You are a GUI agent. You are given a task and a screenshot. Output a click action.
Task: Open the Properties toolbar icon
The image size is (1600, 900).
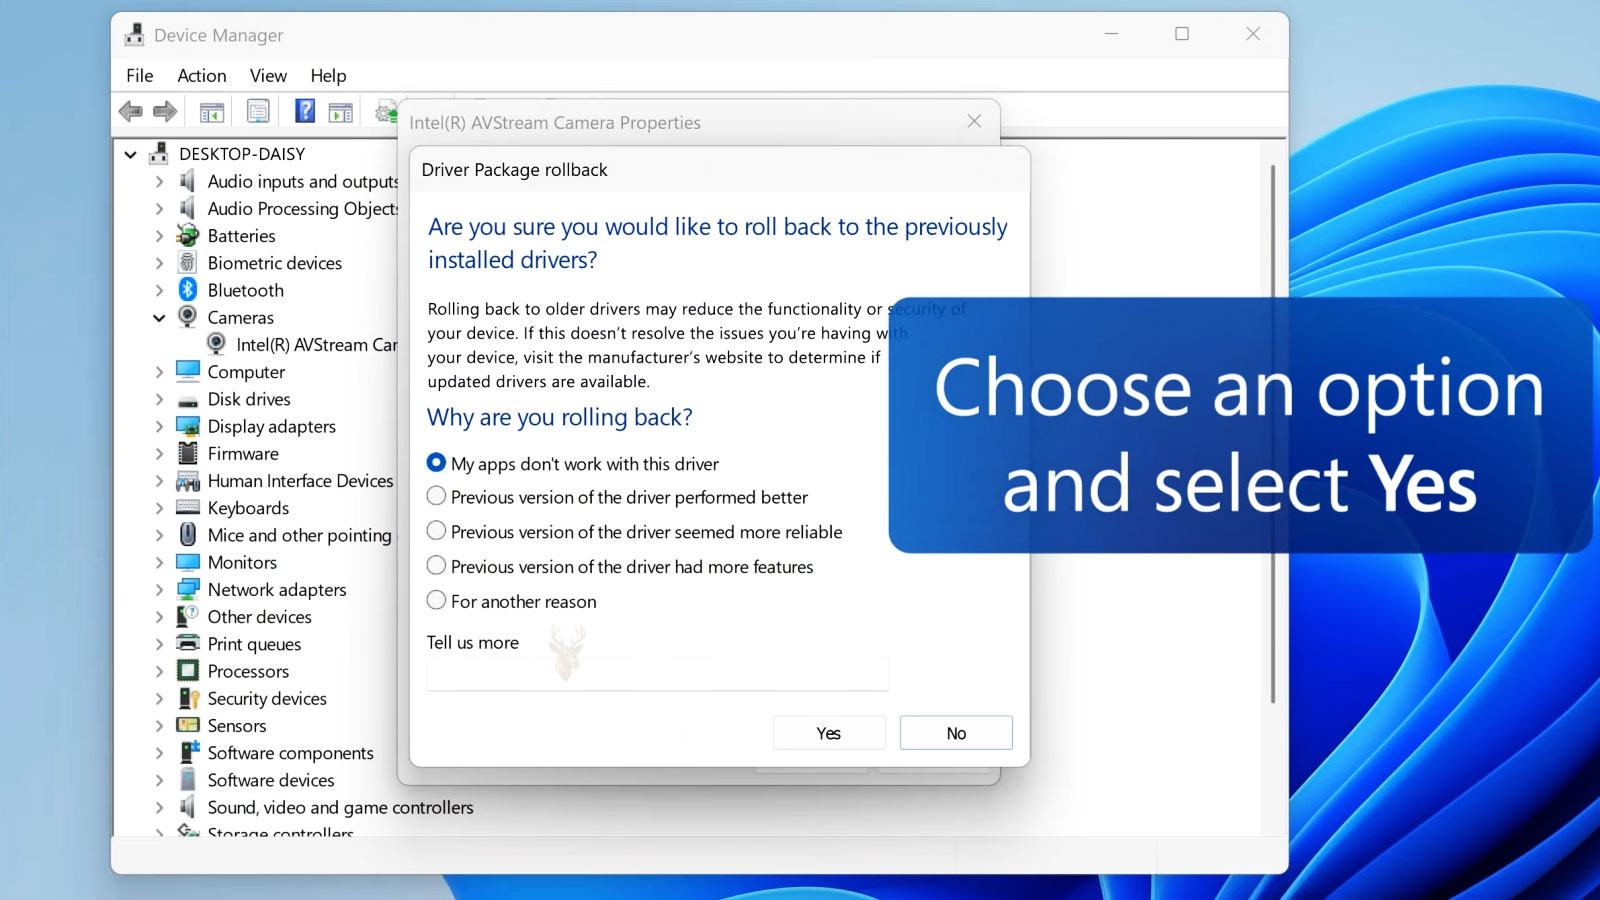click(258, 111)
